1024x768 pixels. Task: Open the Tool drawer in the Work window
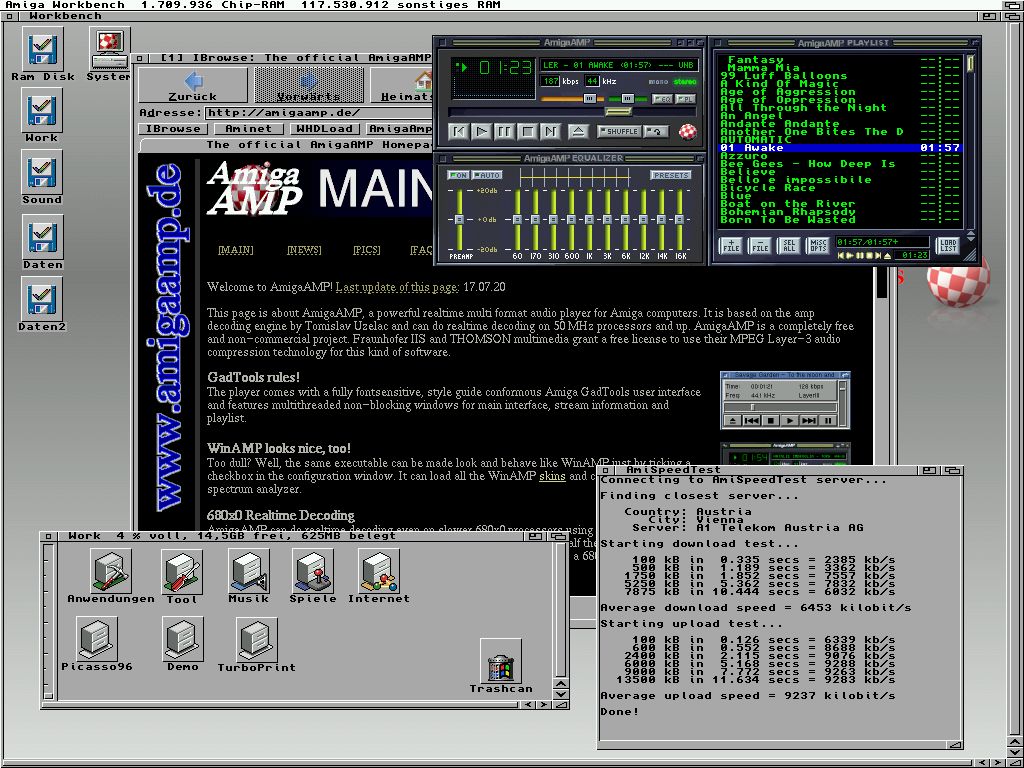click(x=182, y=572)
